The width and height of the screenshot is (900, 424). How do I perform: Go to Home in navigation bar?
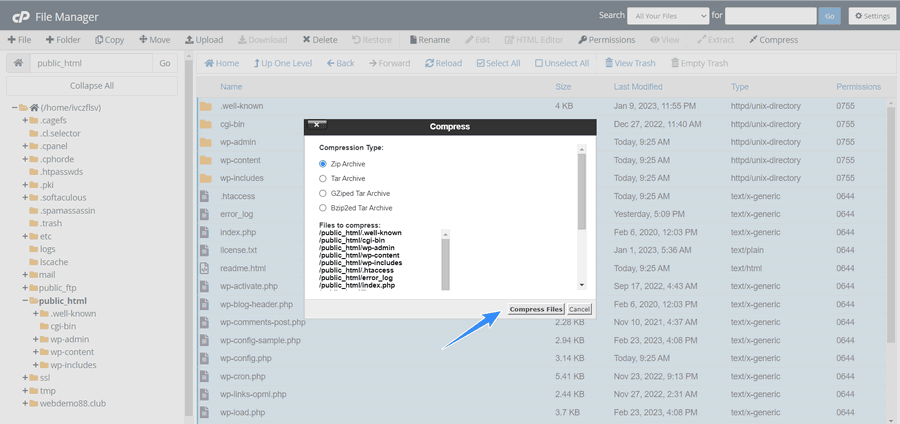(222, 63)
